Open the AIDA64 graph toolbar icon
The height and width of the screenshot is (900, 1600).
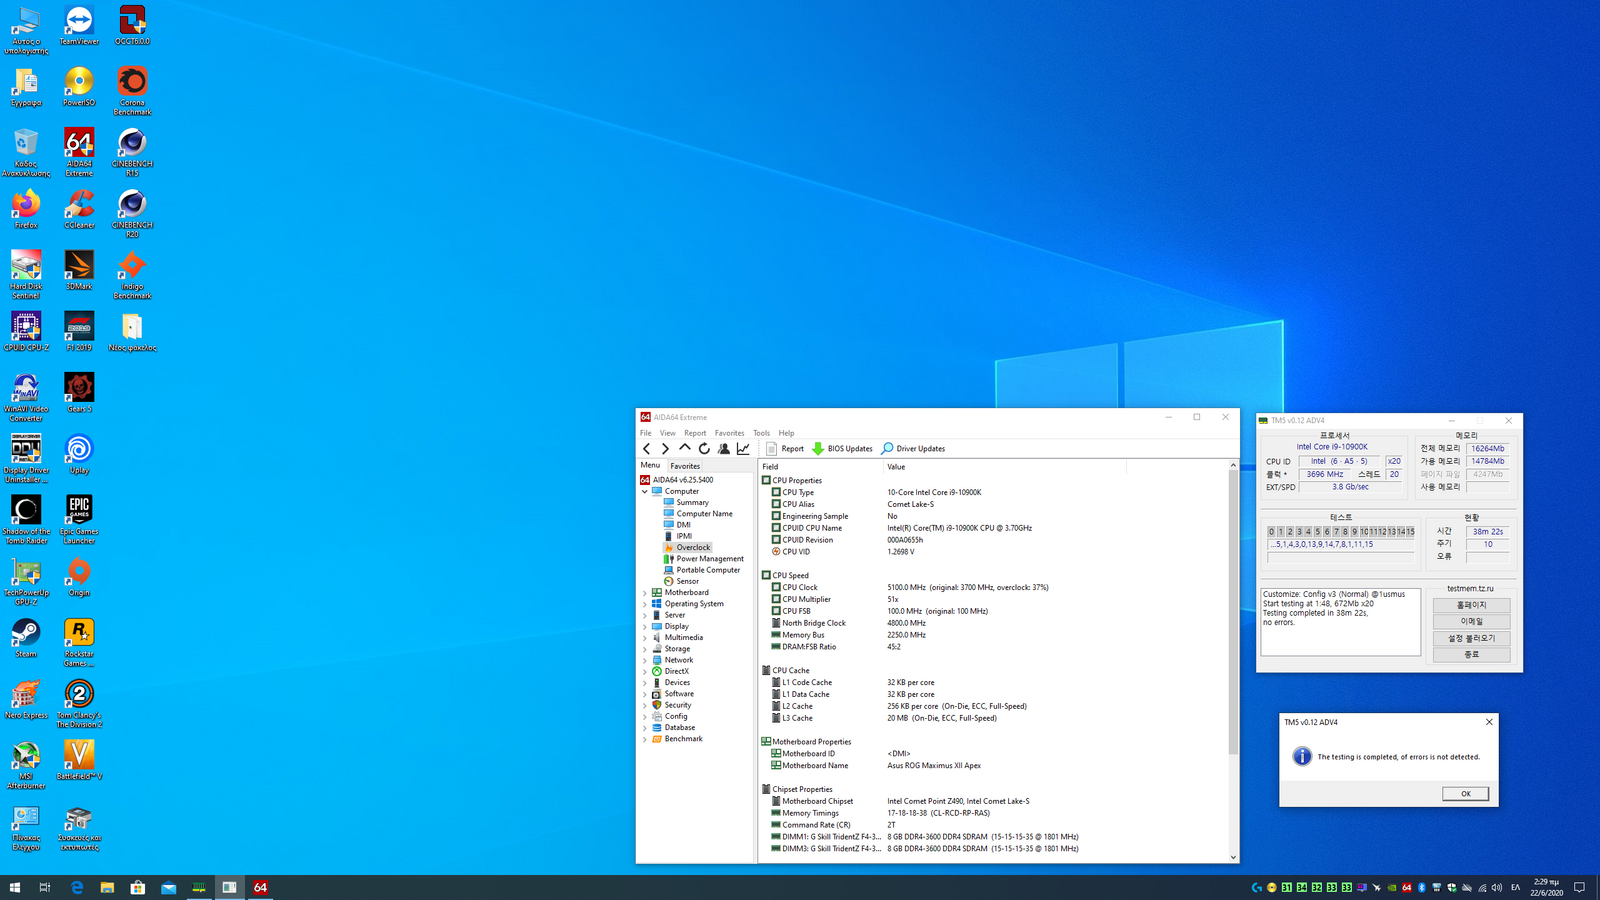pos(743,449)
